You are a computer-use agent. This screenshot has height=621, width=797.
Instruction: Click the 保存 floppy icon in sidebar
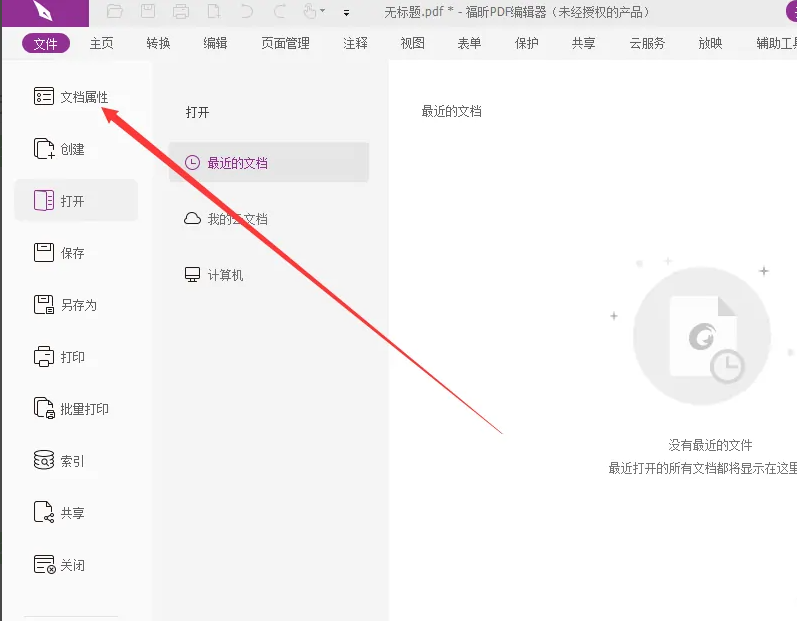[x=44, y=253]
